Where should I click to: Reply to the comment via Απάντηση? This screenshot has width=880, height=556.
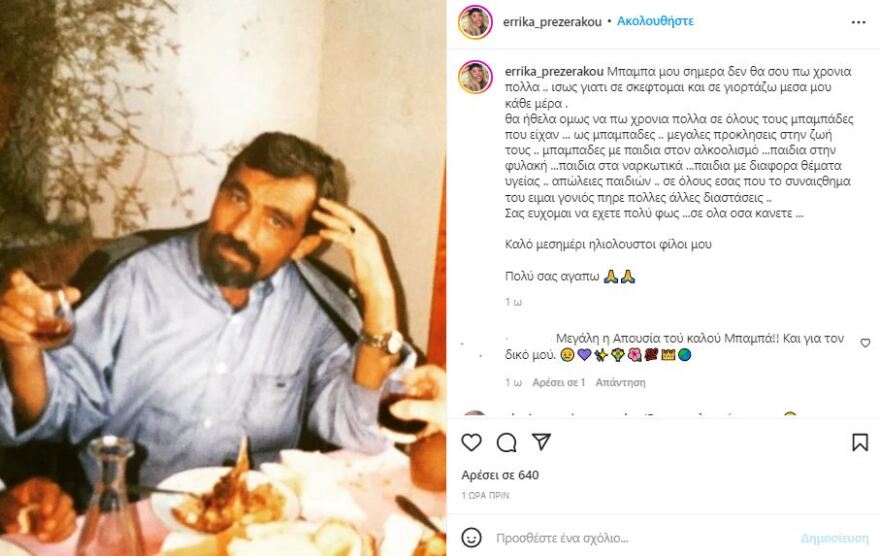click(x=620, y=382)
